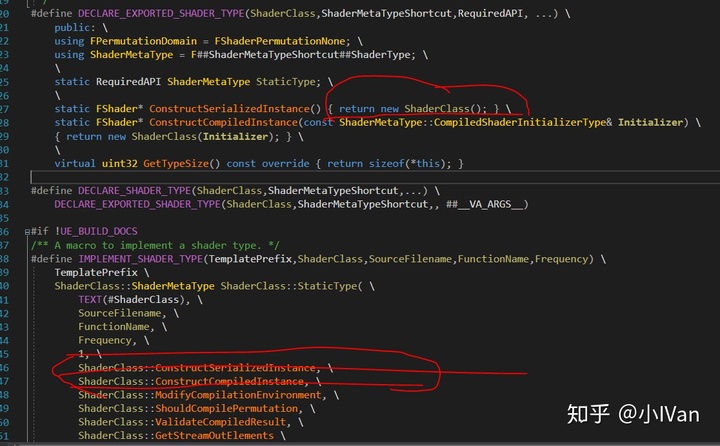720x446 pixels.
Task: Click the UE_BUILD_DOCS preprocessor symbol
Action: pos(99,231)
